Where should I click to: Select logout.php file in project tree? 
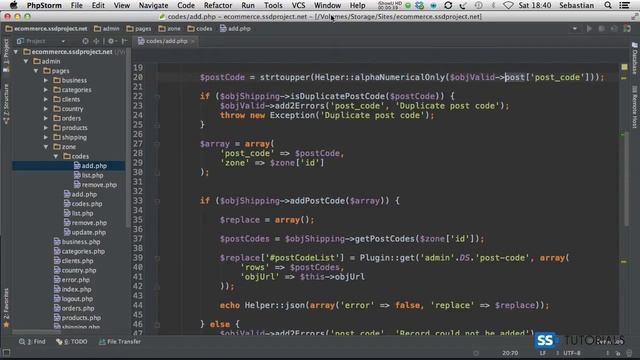click(73, 299)
